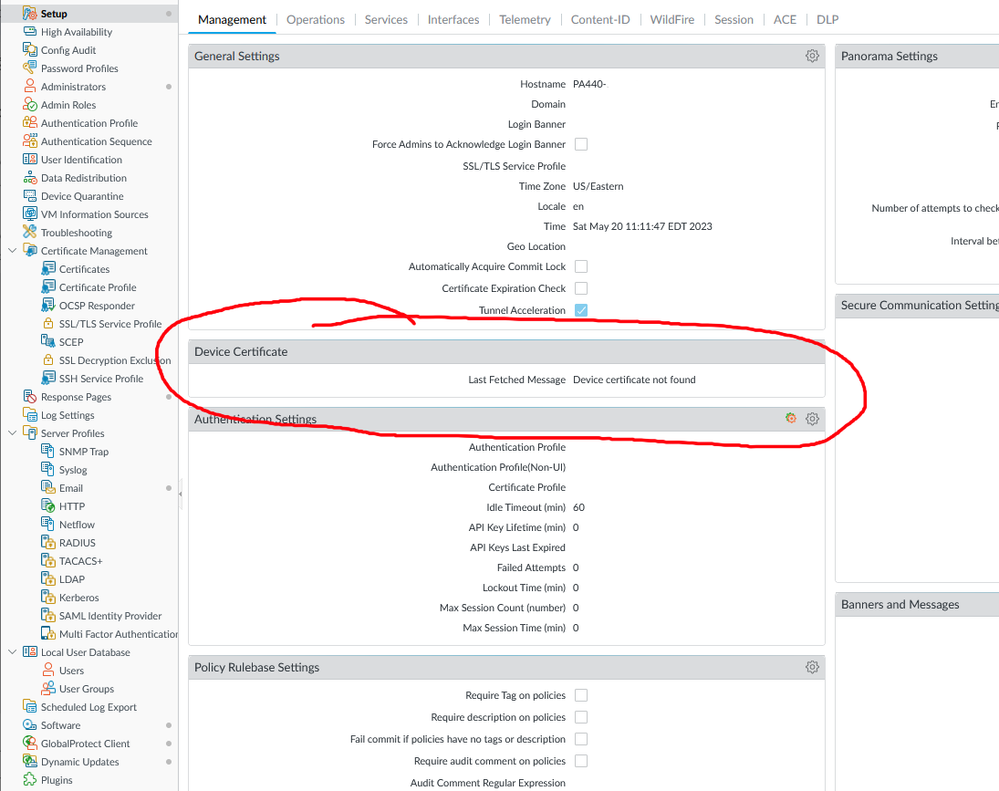Click the Response Pages icon
This screenshot has width=999, height=791.
coord(29,397)
